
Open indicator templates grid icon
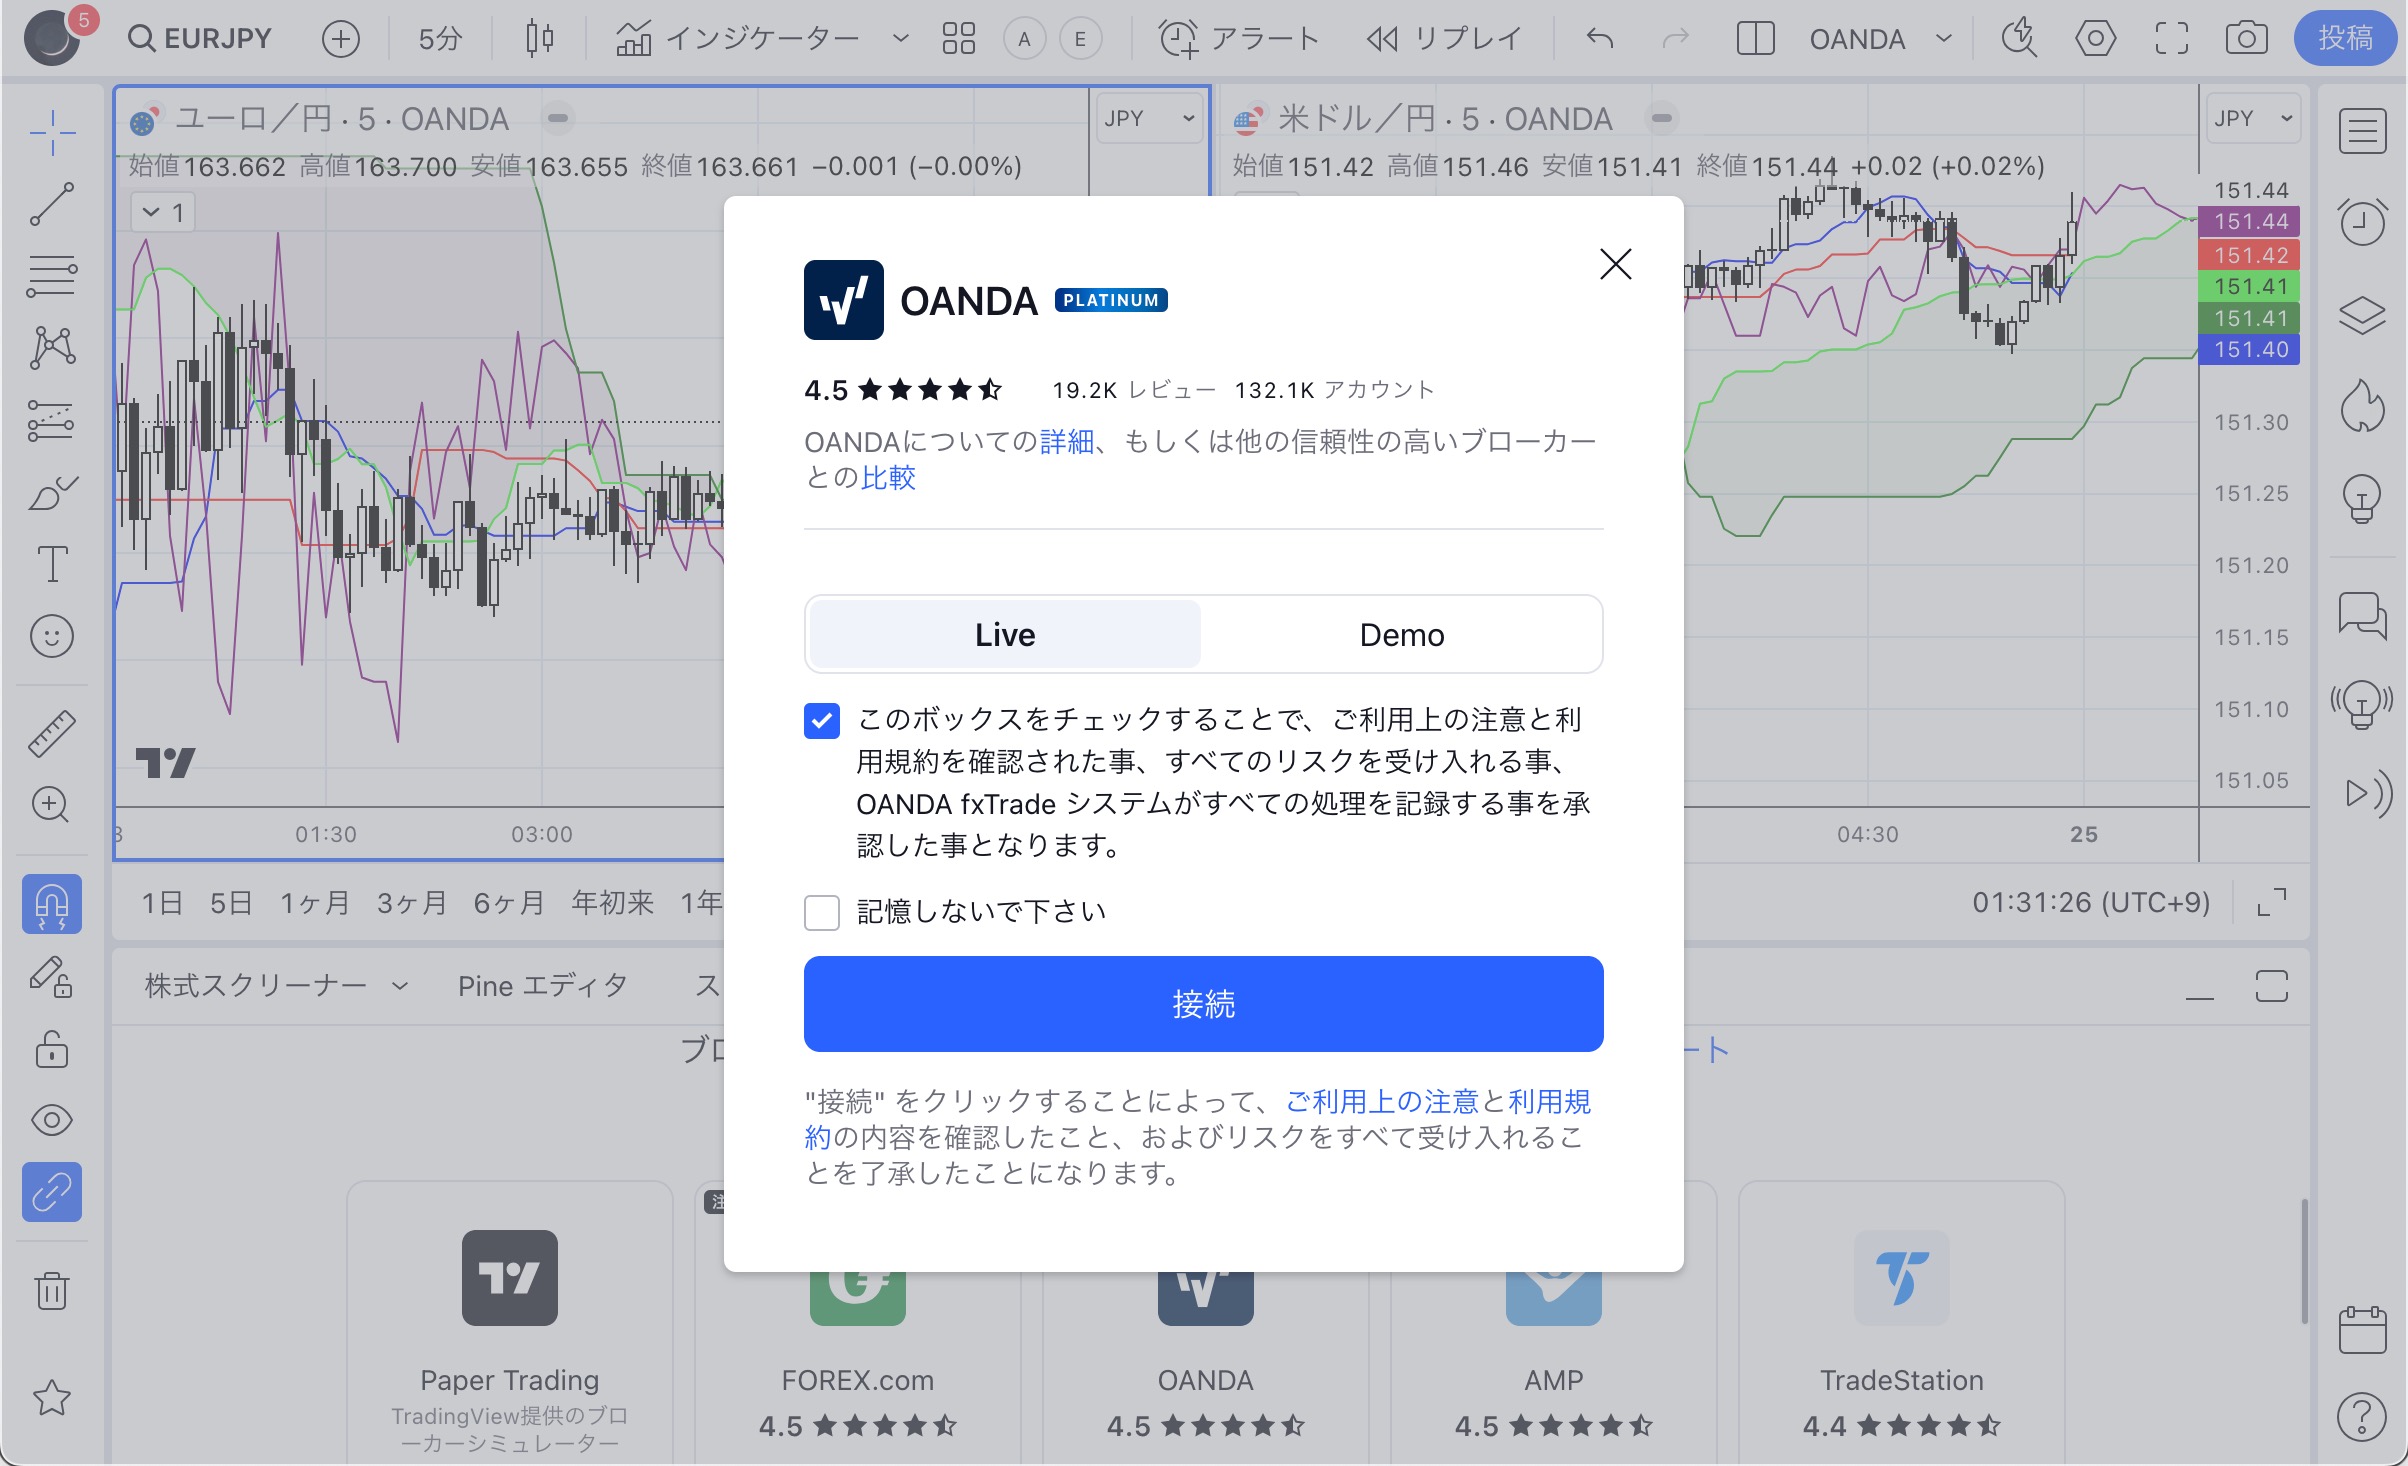click(x=958, y=39)
